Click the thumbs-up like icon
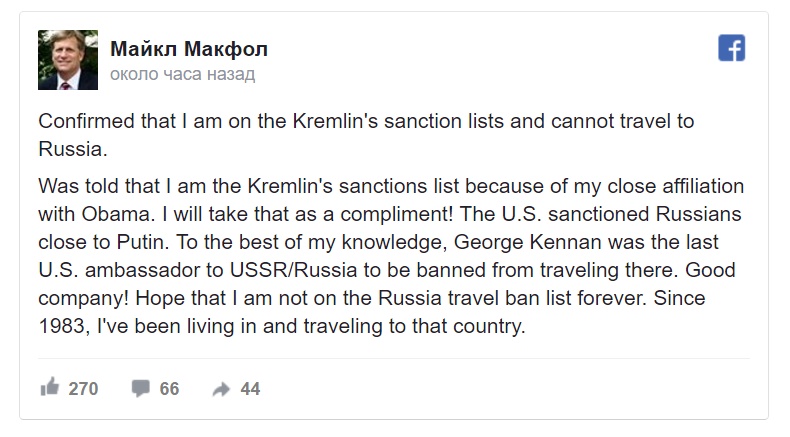This screenshot has height=437, width=790. (x=48, y=388)
